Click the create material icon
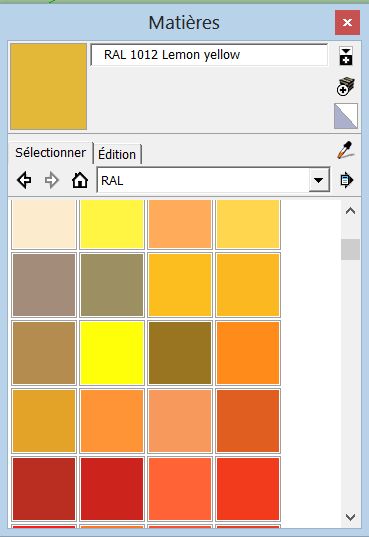 point(346,86)
